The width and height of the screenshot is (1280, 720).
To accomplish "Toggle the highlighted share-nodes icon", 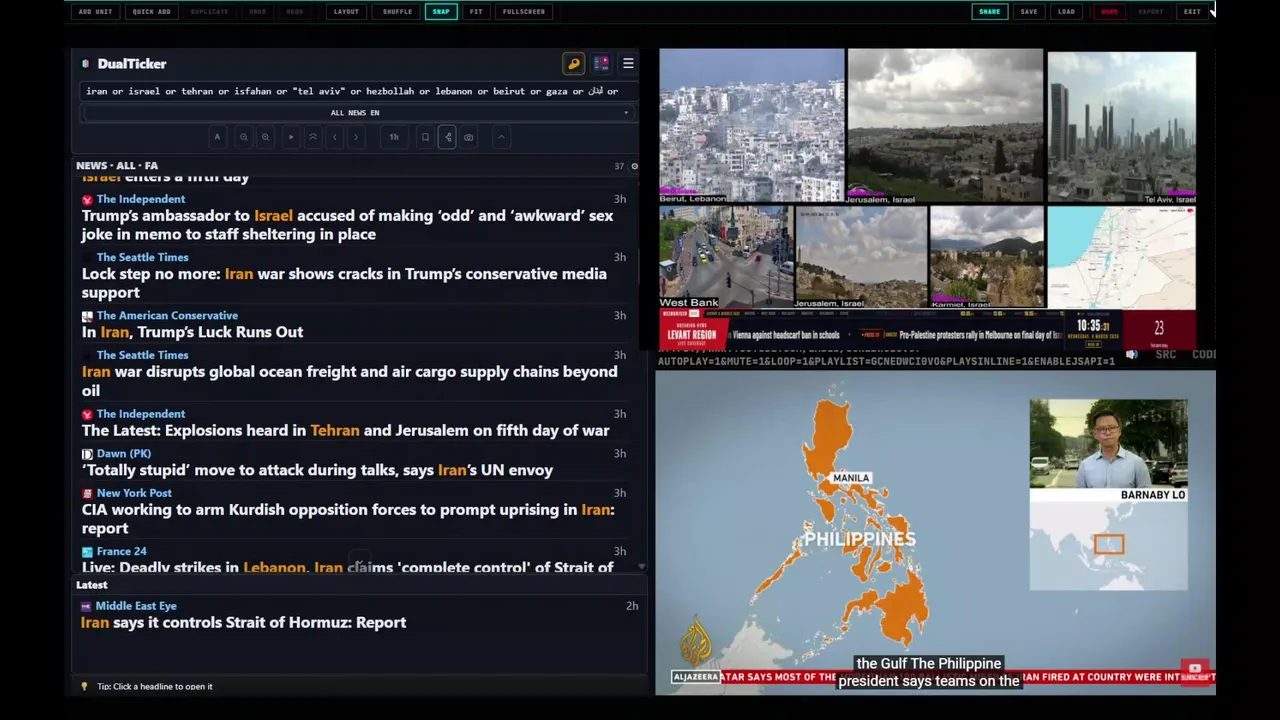I will [447, 137].
